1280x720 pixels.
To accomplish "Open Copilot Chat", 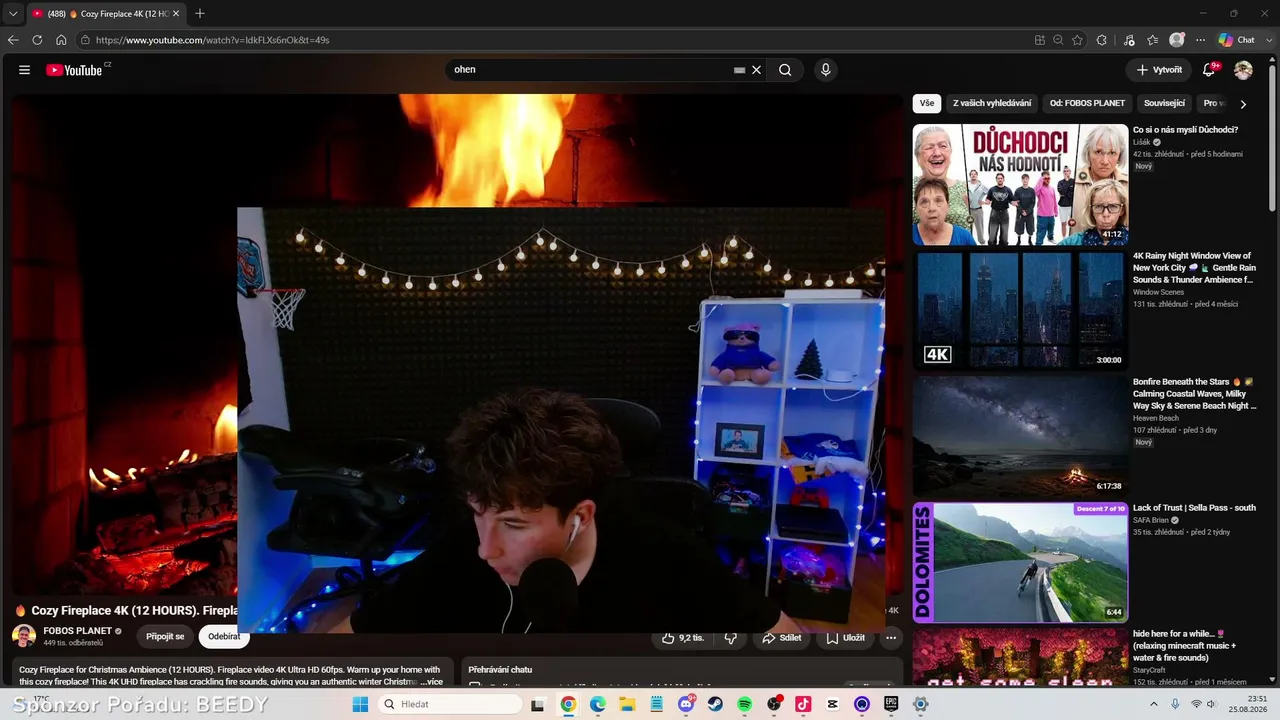I will pyautogui.click(x=1236, y=40).
